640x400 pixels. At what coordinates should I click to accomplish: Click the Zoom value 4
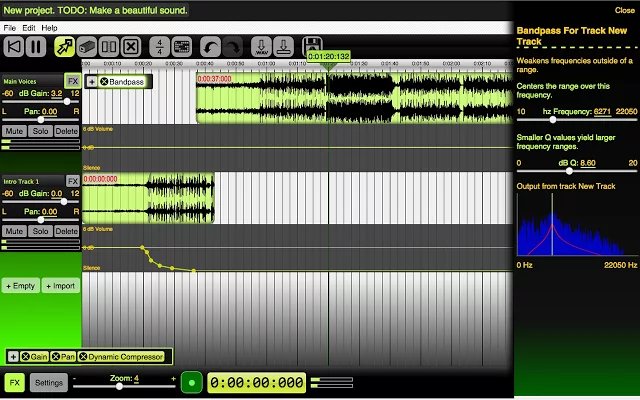pos(136,378)
